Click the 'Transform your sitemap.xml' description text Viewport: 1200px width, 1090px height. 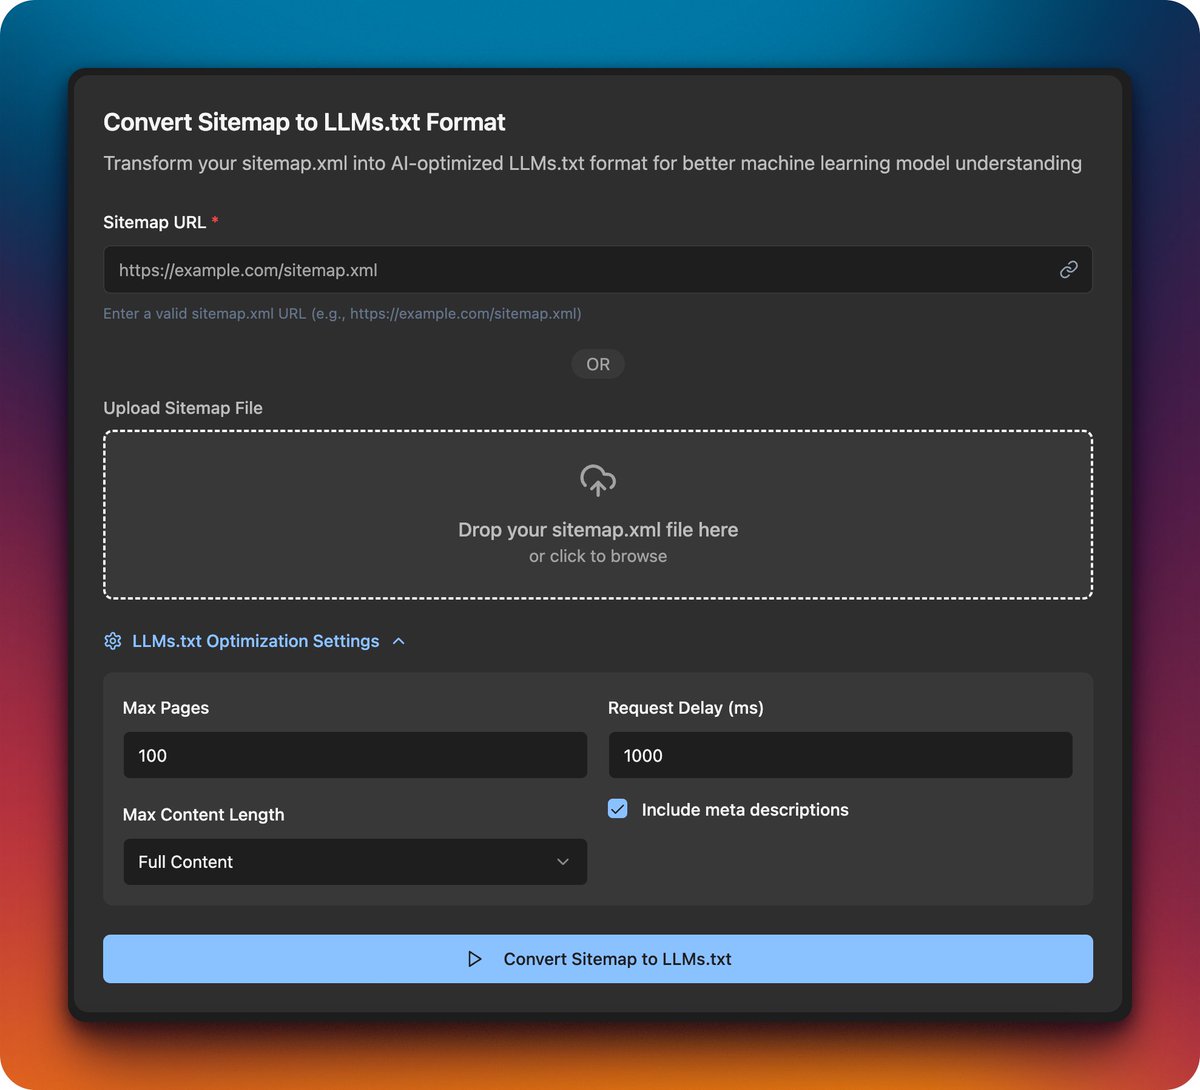[592, 163]
